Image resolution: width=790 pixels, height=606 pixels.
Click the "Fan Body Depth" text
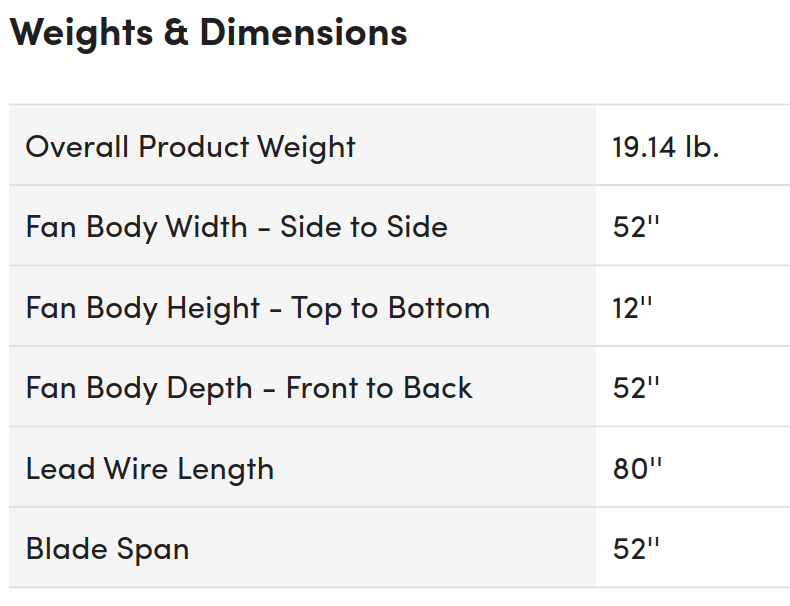click(x=139, y=388)
